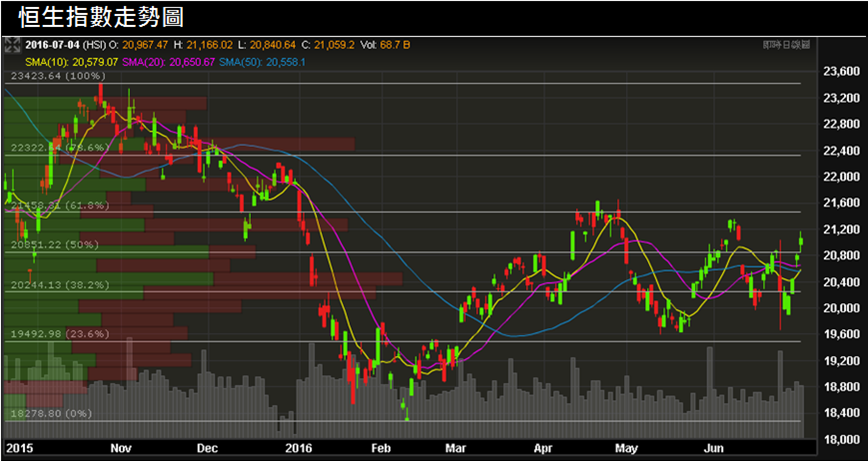This screenshot has height=461, width=868.
Task: Click the 23,600 price axis label
Action: 841,71
